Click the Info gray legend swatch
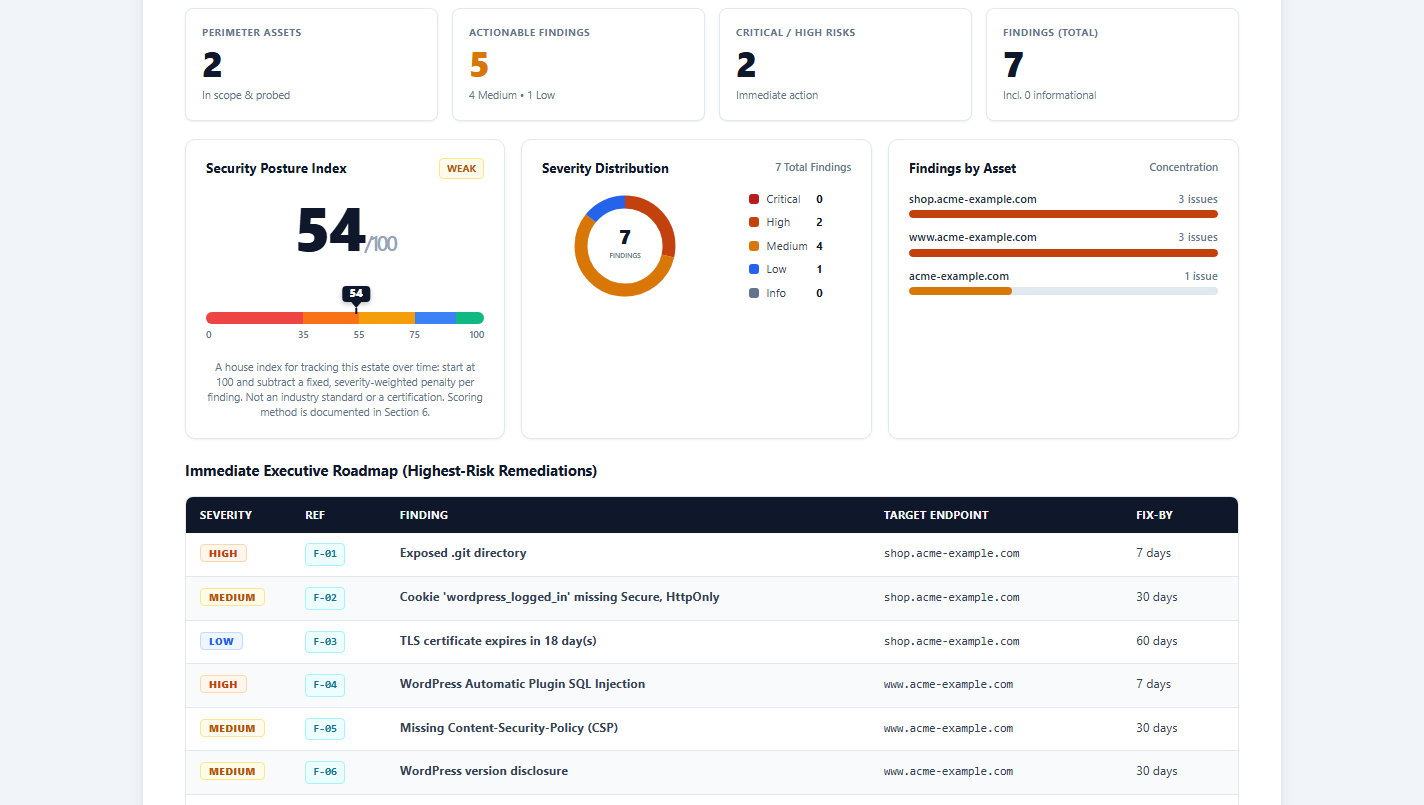The height and width of the screenshot is (805, 1424). click(754, 293)
